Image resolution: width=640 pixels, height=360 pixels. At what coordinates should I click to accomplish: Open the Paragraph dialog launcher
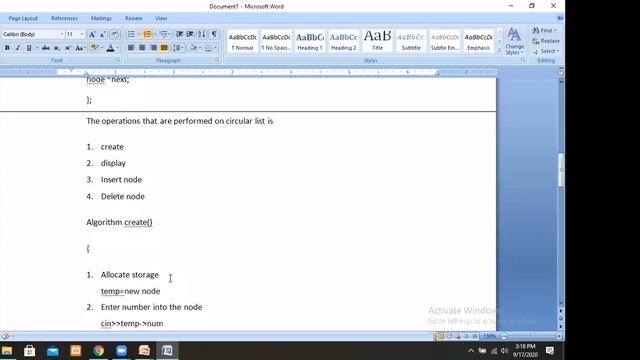tap(218, 60)
